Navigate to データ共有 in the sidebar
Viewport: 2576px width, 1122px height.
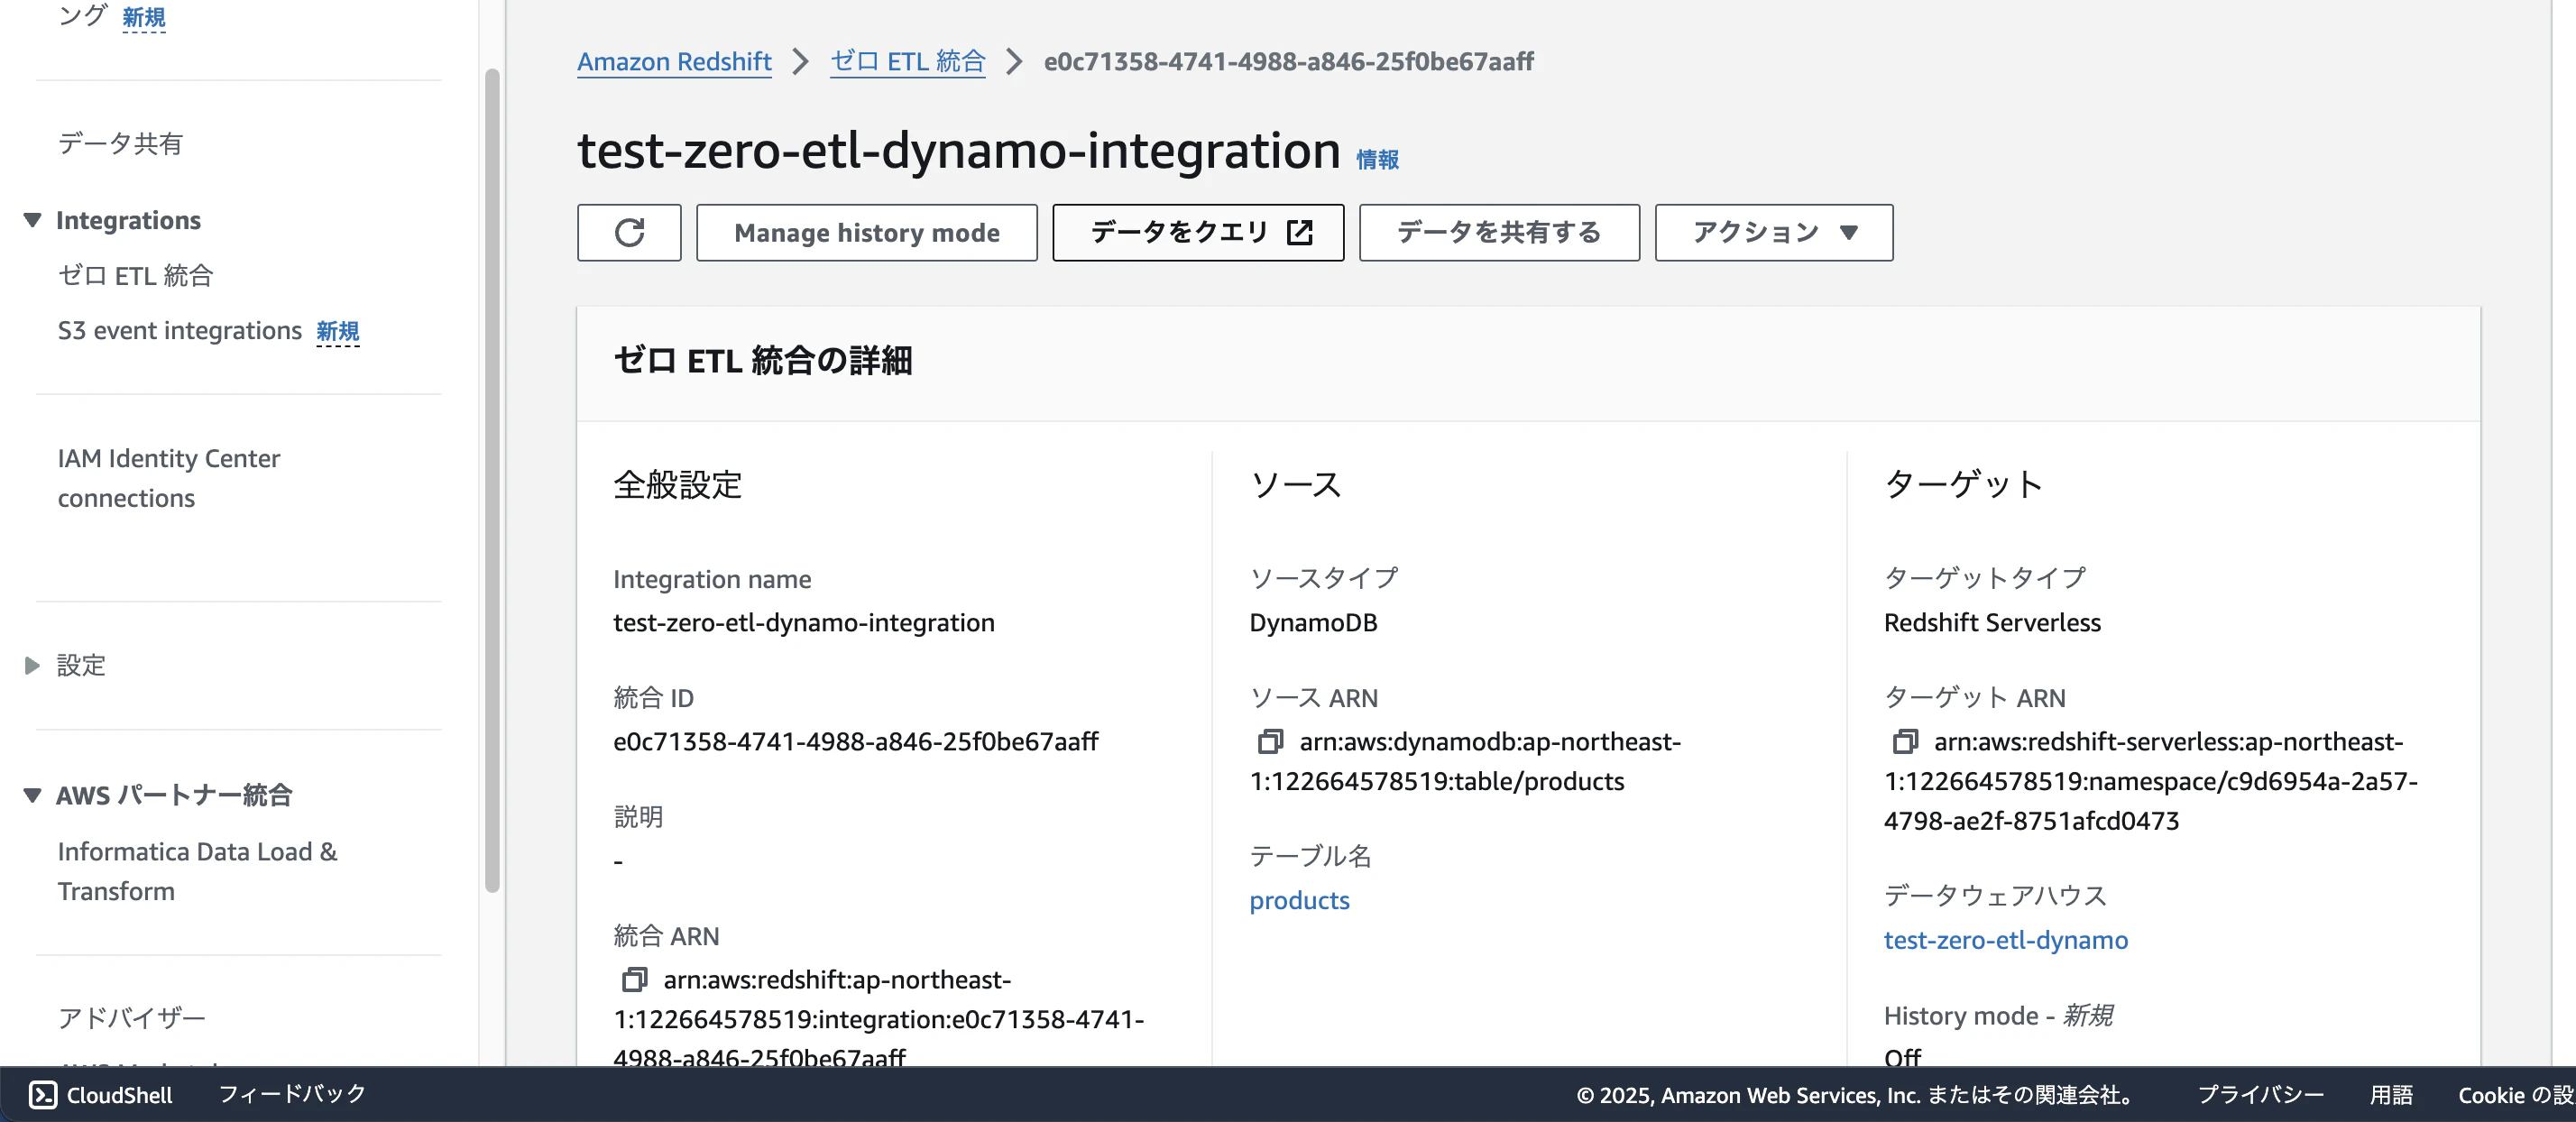click(119, 143)
